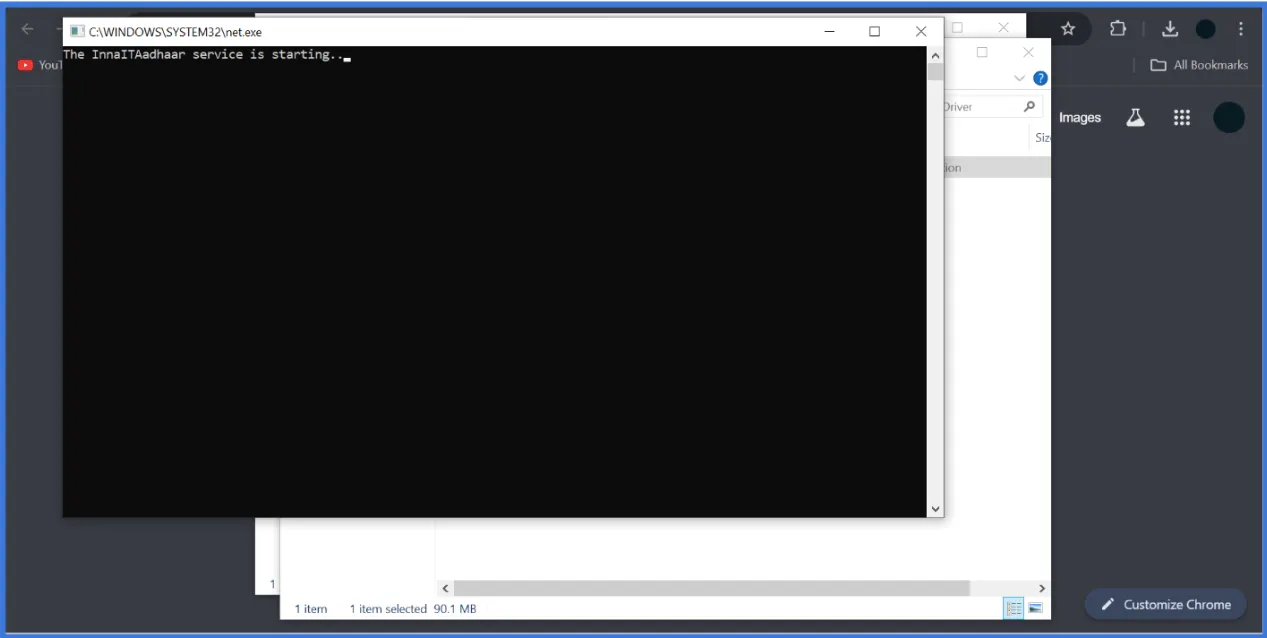Open Google account avatar on page

1229,117
